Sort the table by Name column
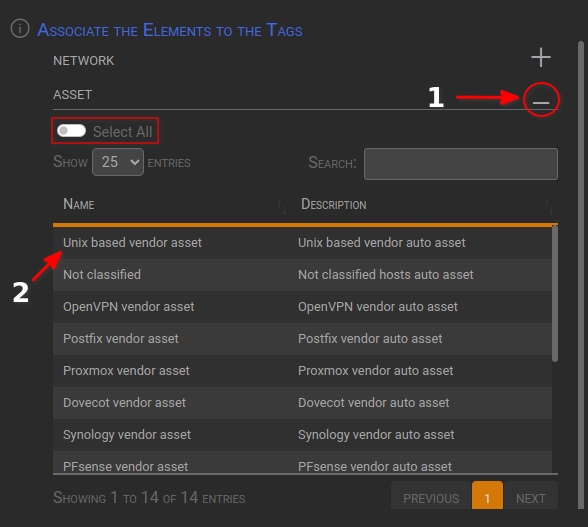Screen dimensions: 588x527 point(171,205)
